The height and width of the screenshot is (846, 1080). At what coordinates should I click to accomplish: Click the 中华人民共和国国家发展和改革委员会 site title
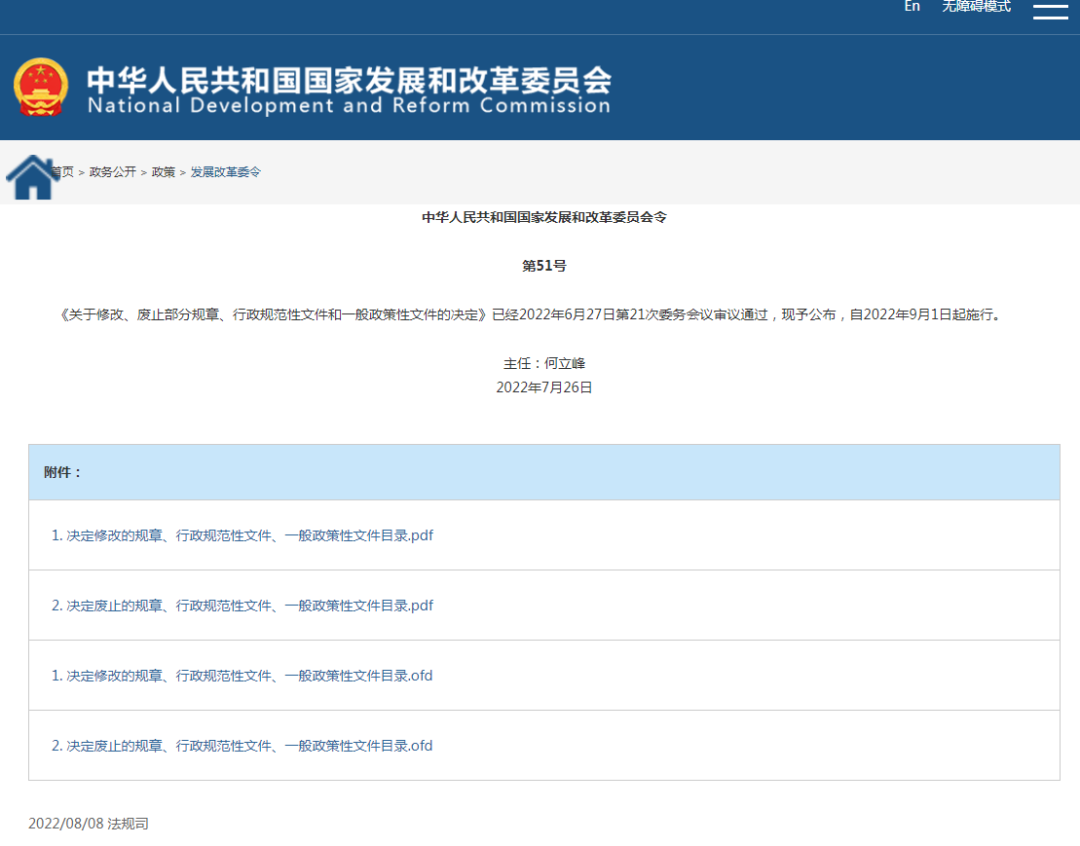[349, 78]
